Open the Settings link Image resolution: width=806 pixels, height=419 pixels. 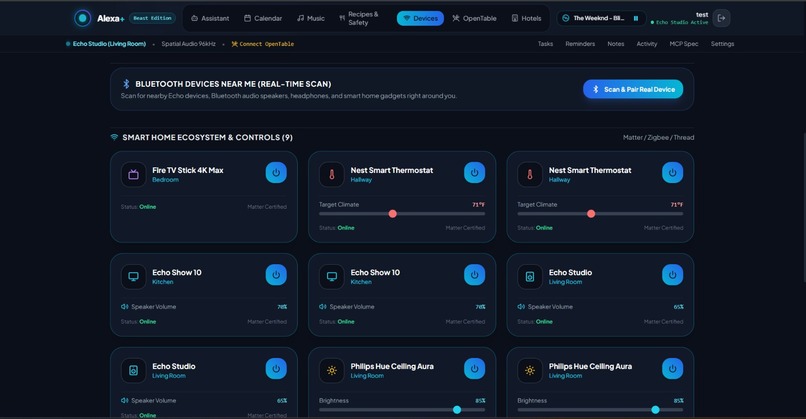[722, 44]
